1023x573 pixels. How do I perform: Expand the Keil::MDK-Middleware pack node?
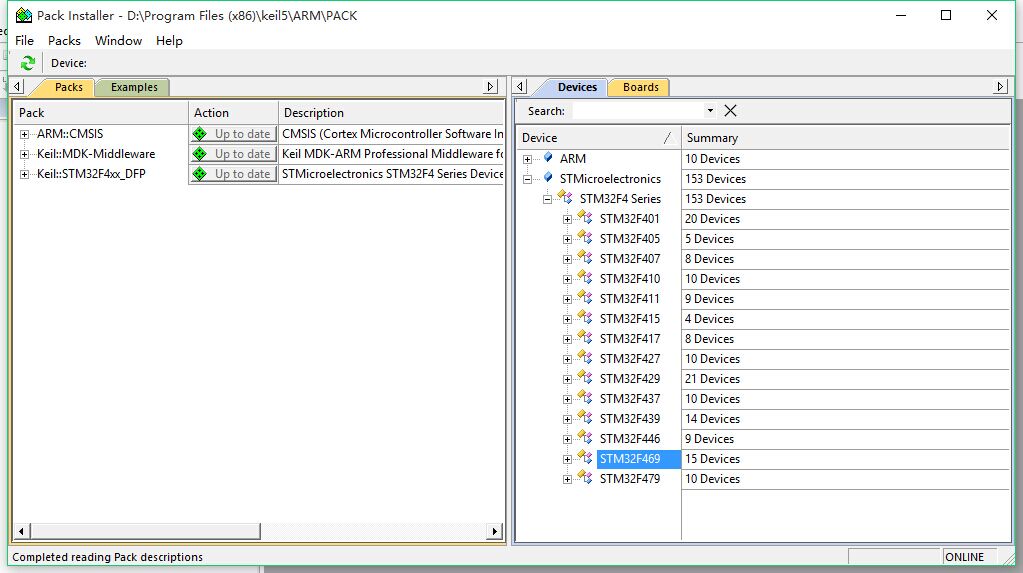pos(24,155)
